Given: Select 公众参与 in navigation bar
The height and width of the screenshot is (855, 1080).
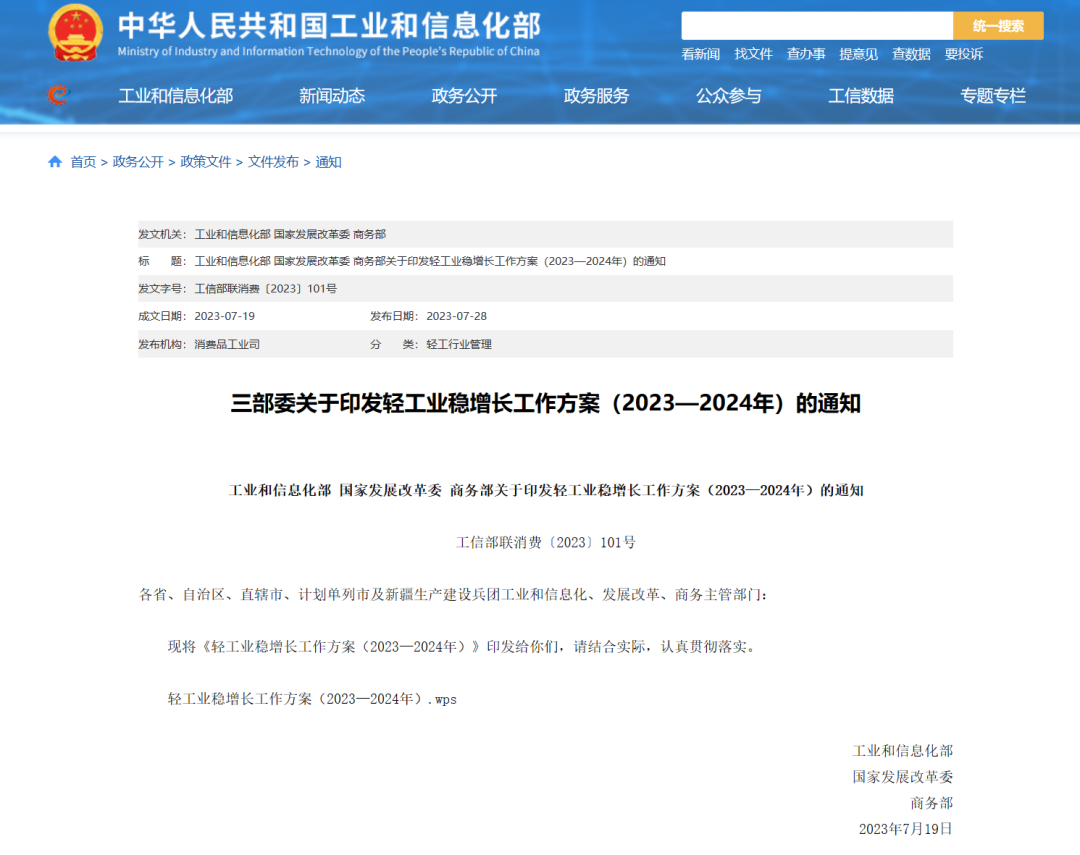Looking at the screenshot, I should point(728,96).
